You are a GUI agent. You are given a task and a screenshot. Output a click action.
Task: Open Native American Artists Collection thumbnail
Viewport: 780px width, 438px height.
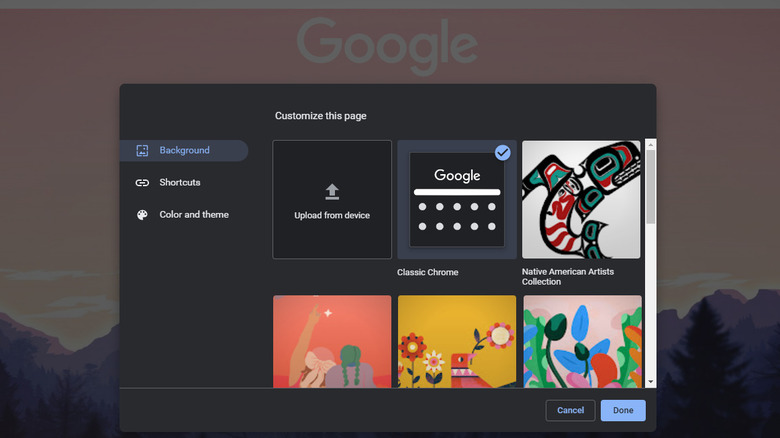coord(581,200)
